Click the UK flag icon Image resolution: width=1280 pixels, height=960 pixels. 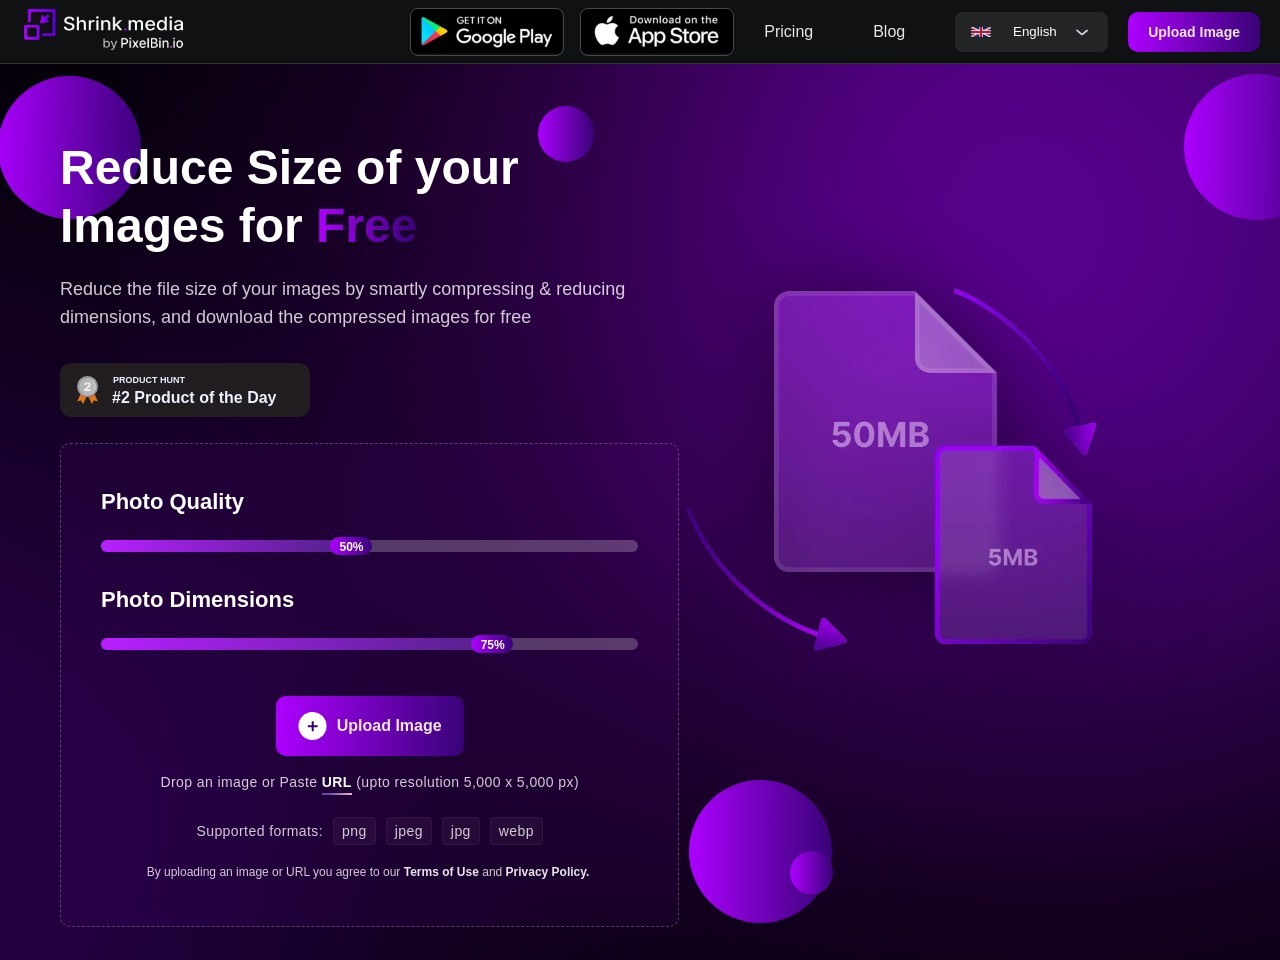pyautogui.click(x=981, y=32)
